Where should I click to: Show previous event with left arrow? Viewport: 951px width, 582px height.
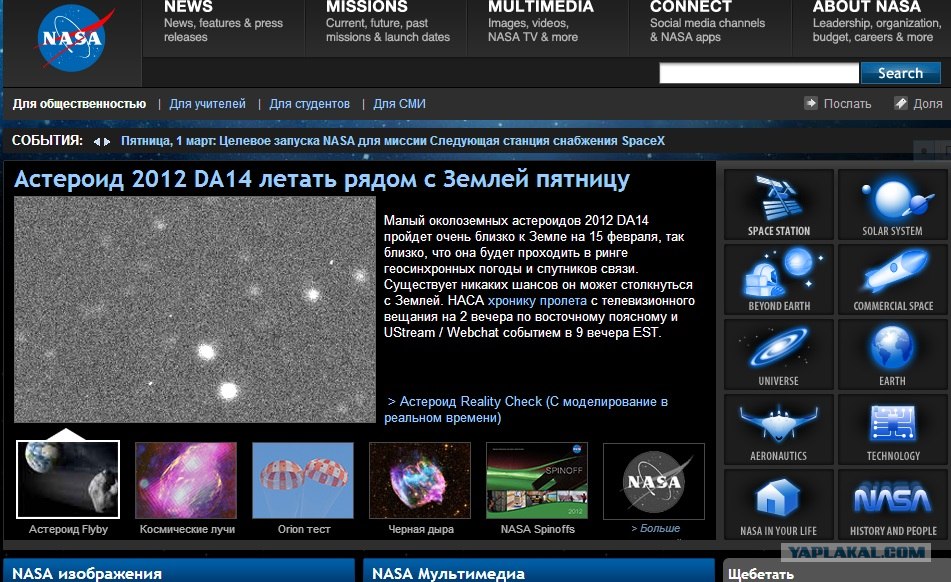[96, 142]
